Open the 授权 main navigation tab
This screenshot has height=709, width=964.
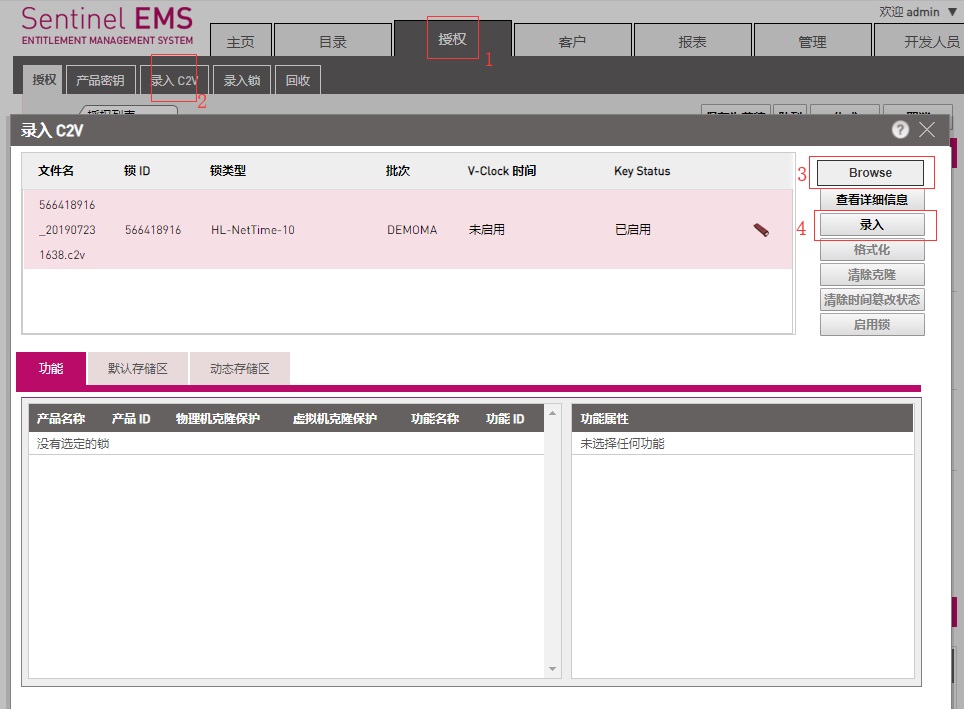pos(452,39)
